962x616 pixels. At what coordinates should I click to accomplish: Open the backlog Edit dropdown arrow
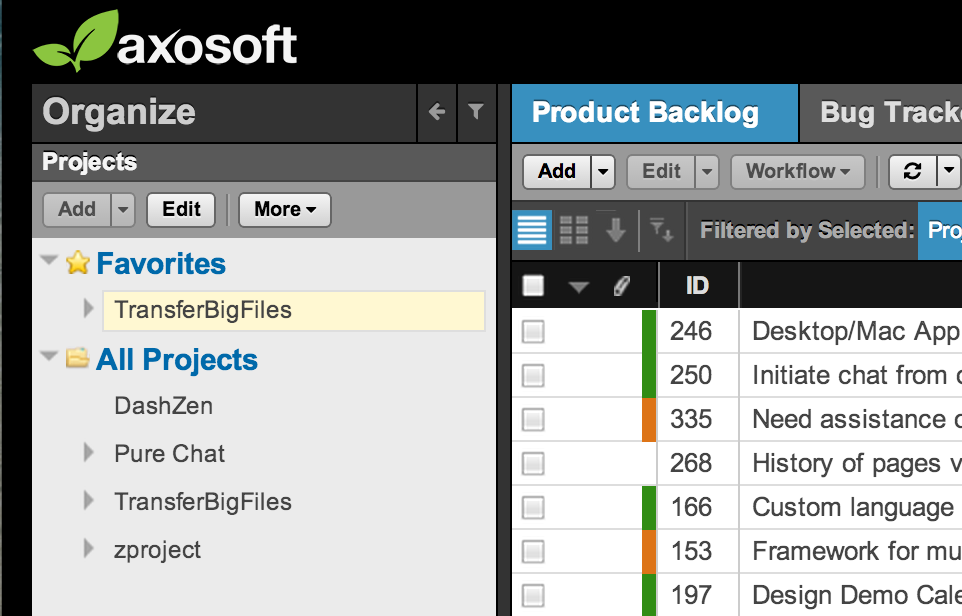click(x=707, y=171)
